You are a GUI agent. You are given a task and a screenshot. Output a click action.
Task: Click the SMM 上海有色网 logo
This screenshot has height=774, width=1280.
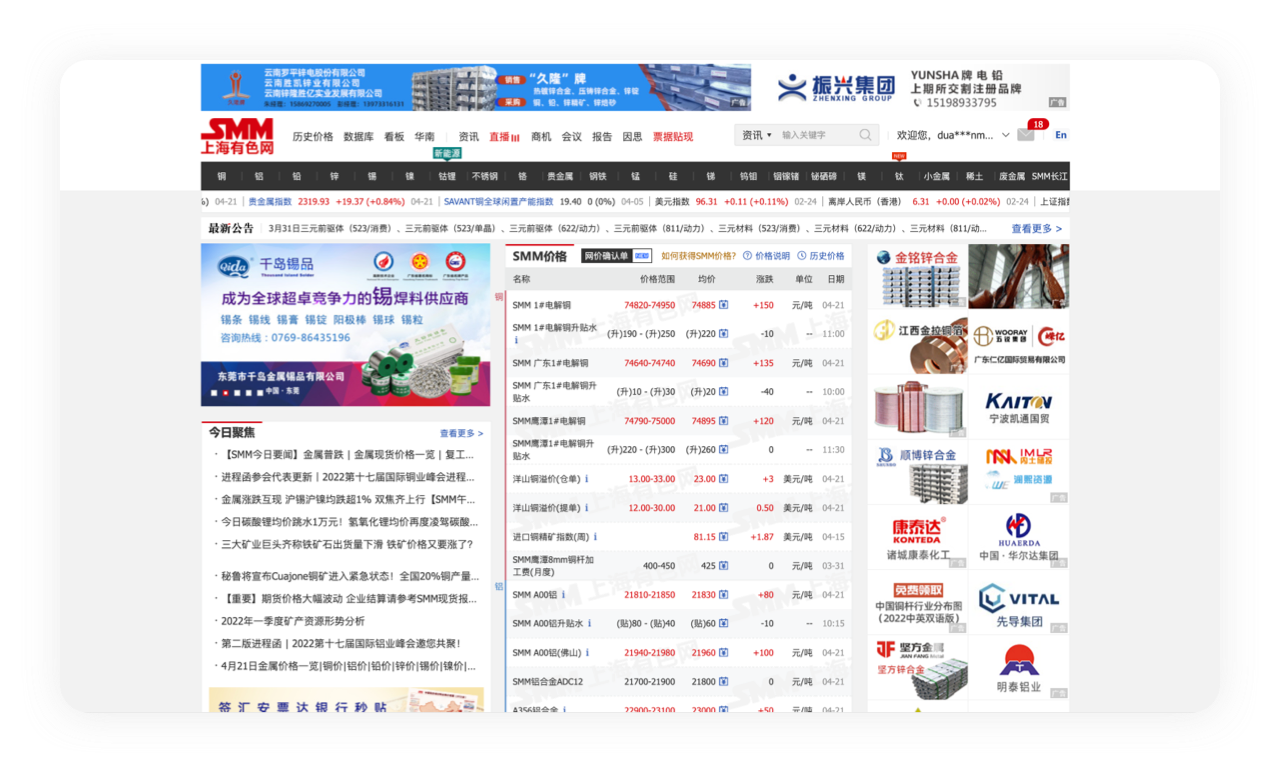(237, 137)
